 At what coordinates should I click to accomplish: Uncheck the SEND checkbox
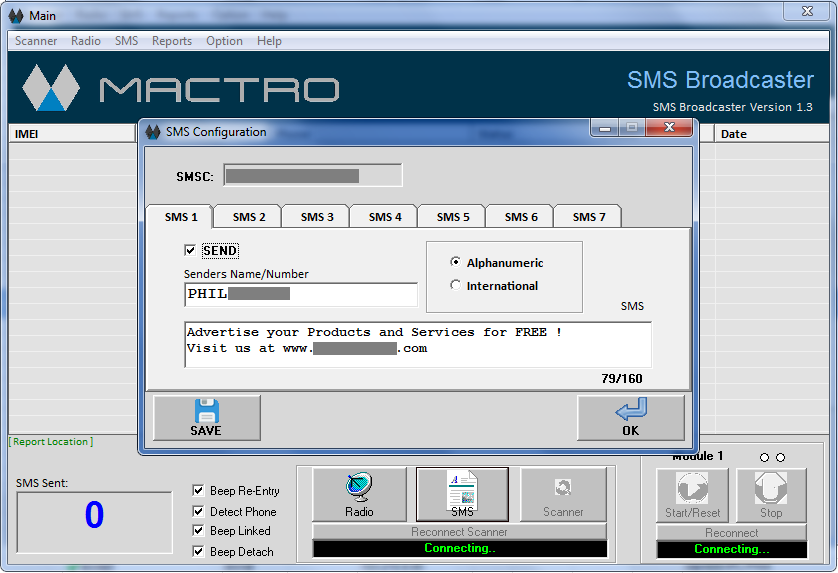191,251
